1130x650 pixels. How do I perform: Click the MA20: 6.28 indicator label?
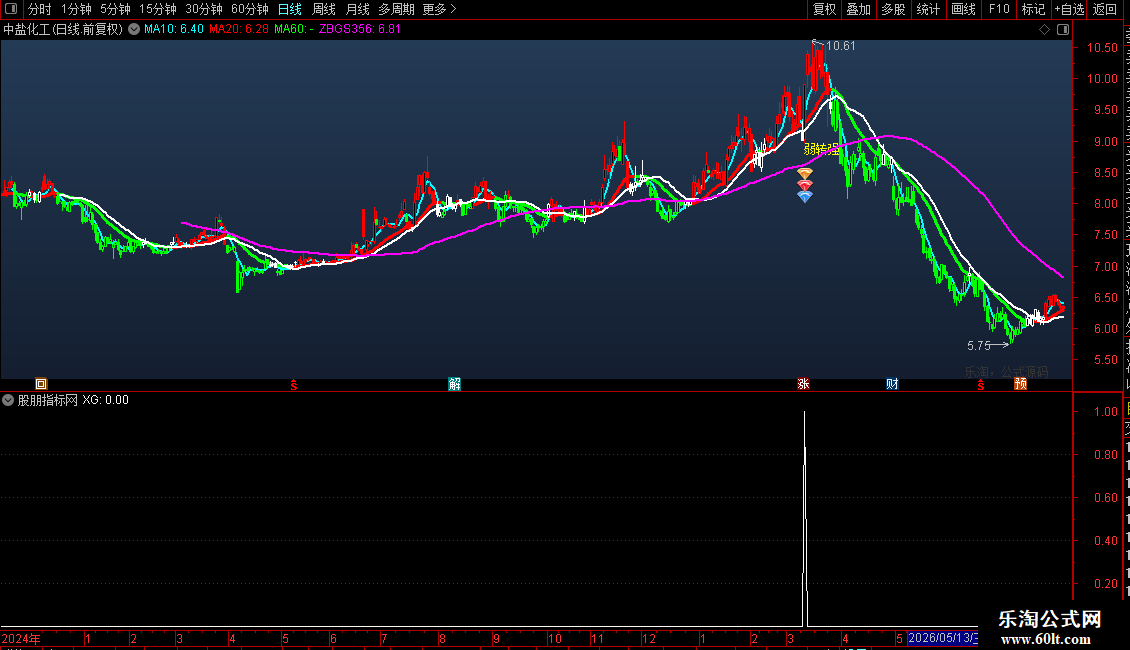tap(239, 29)
